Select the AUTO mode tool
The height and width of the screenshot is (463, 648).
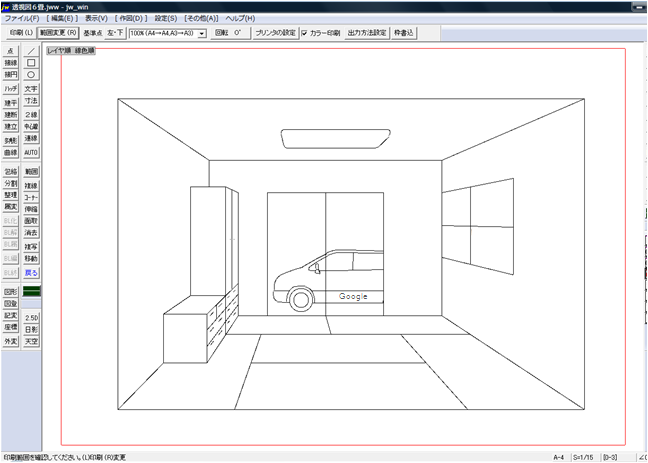point(32,153)
